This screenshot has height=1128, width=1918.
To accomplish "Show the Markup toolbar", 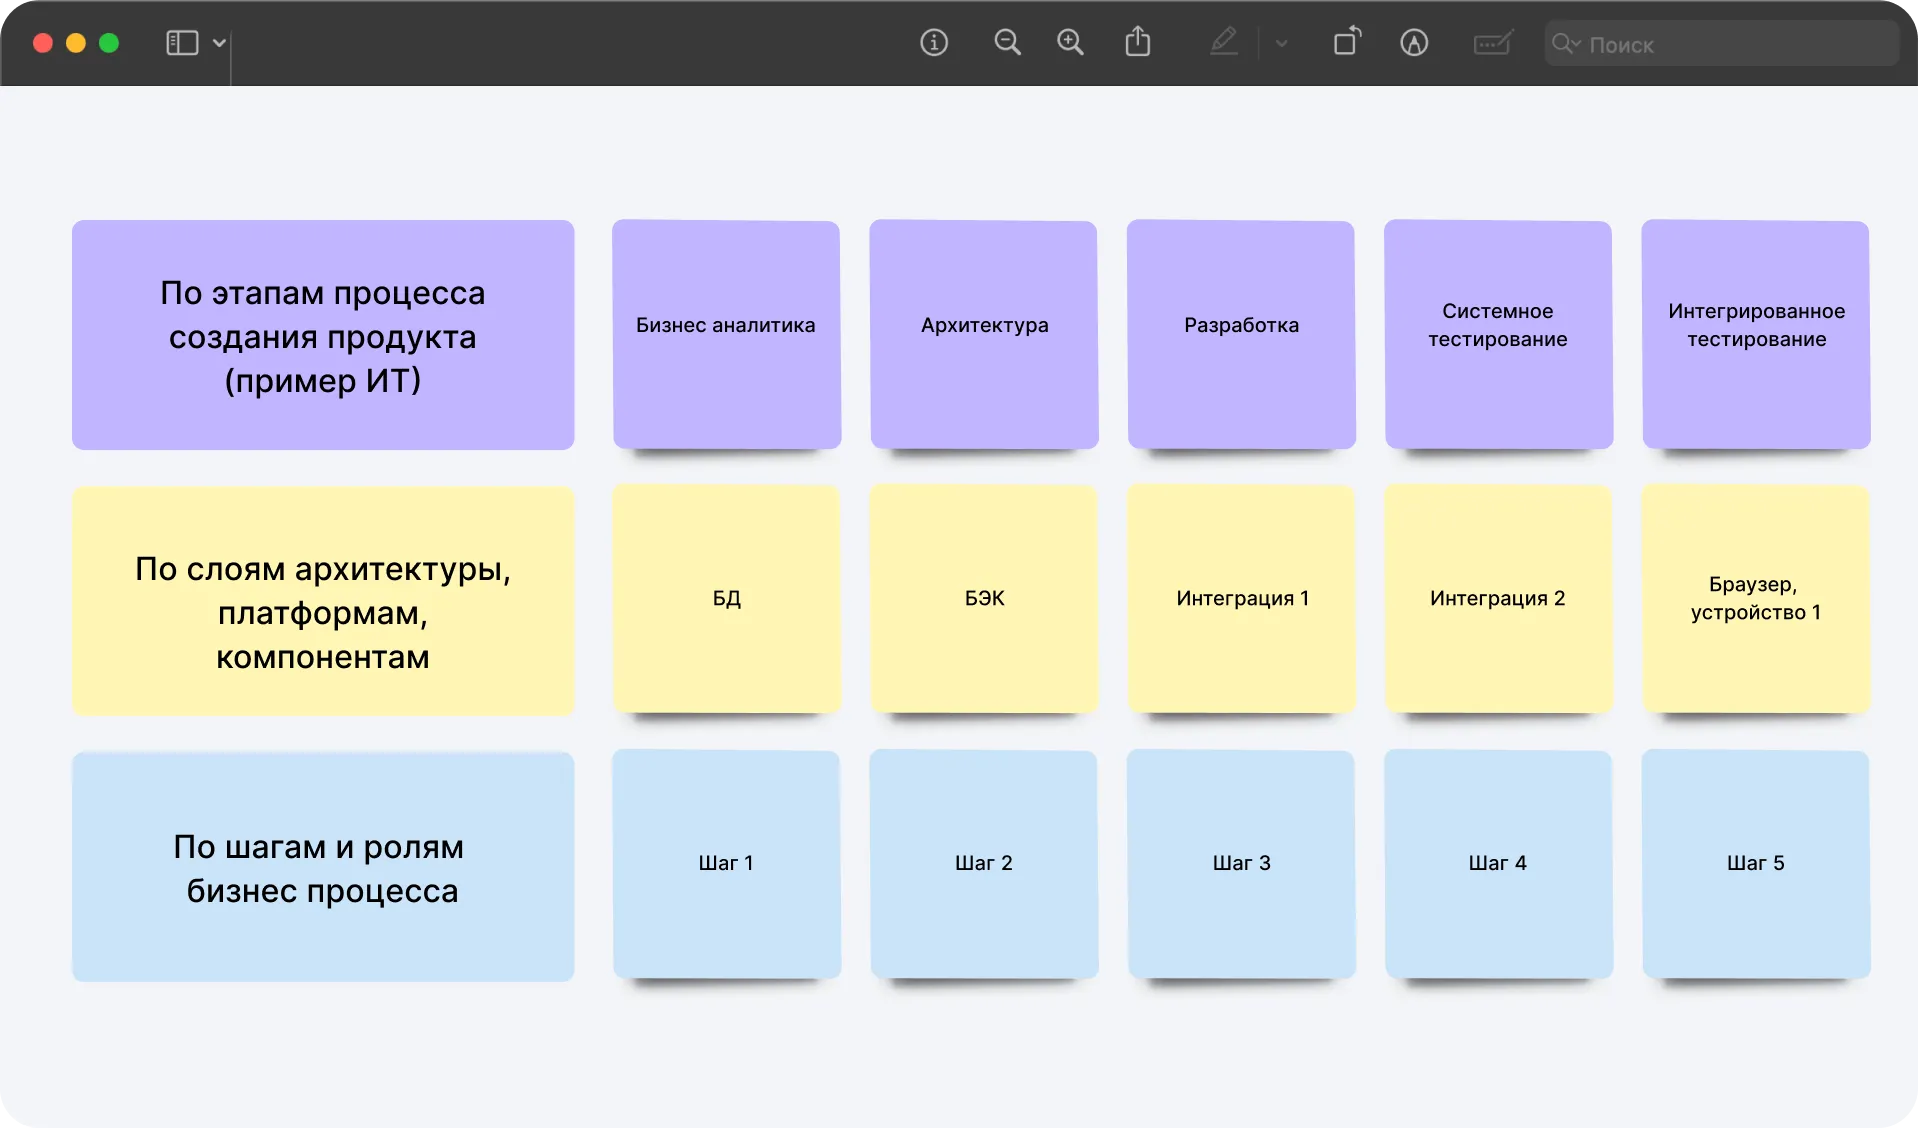I will click(1413, 43).
